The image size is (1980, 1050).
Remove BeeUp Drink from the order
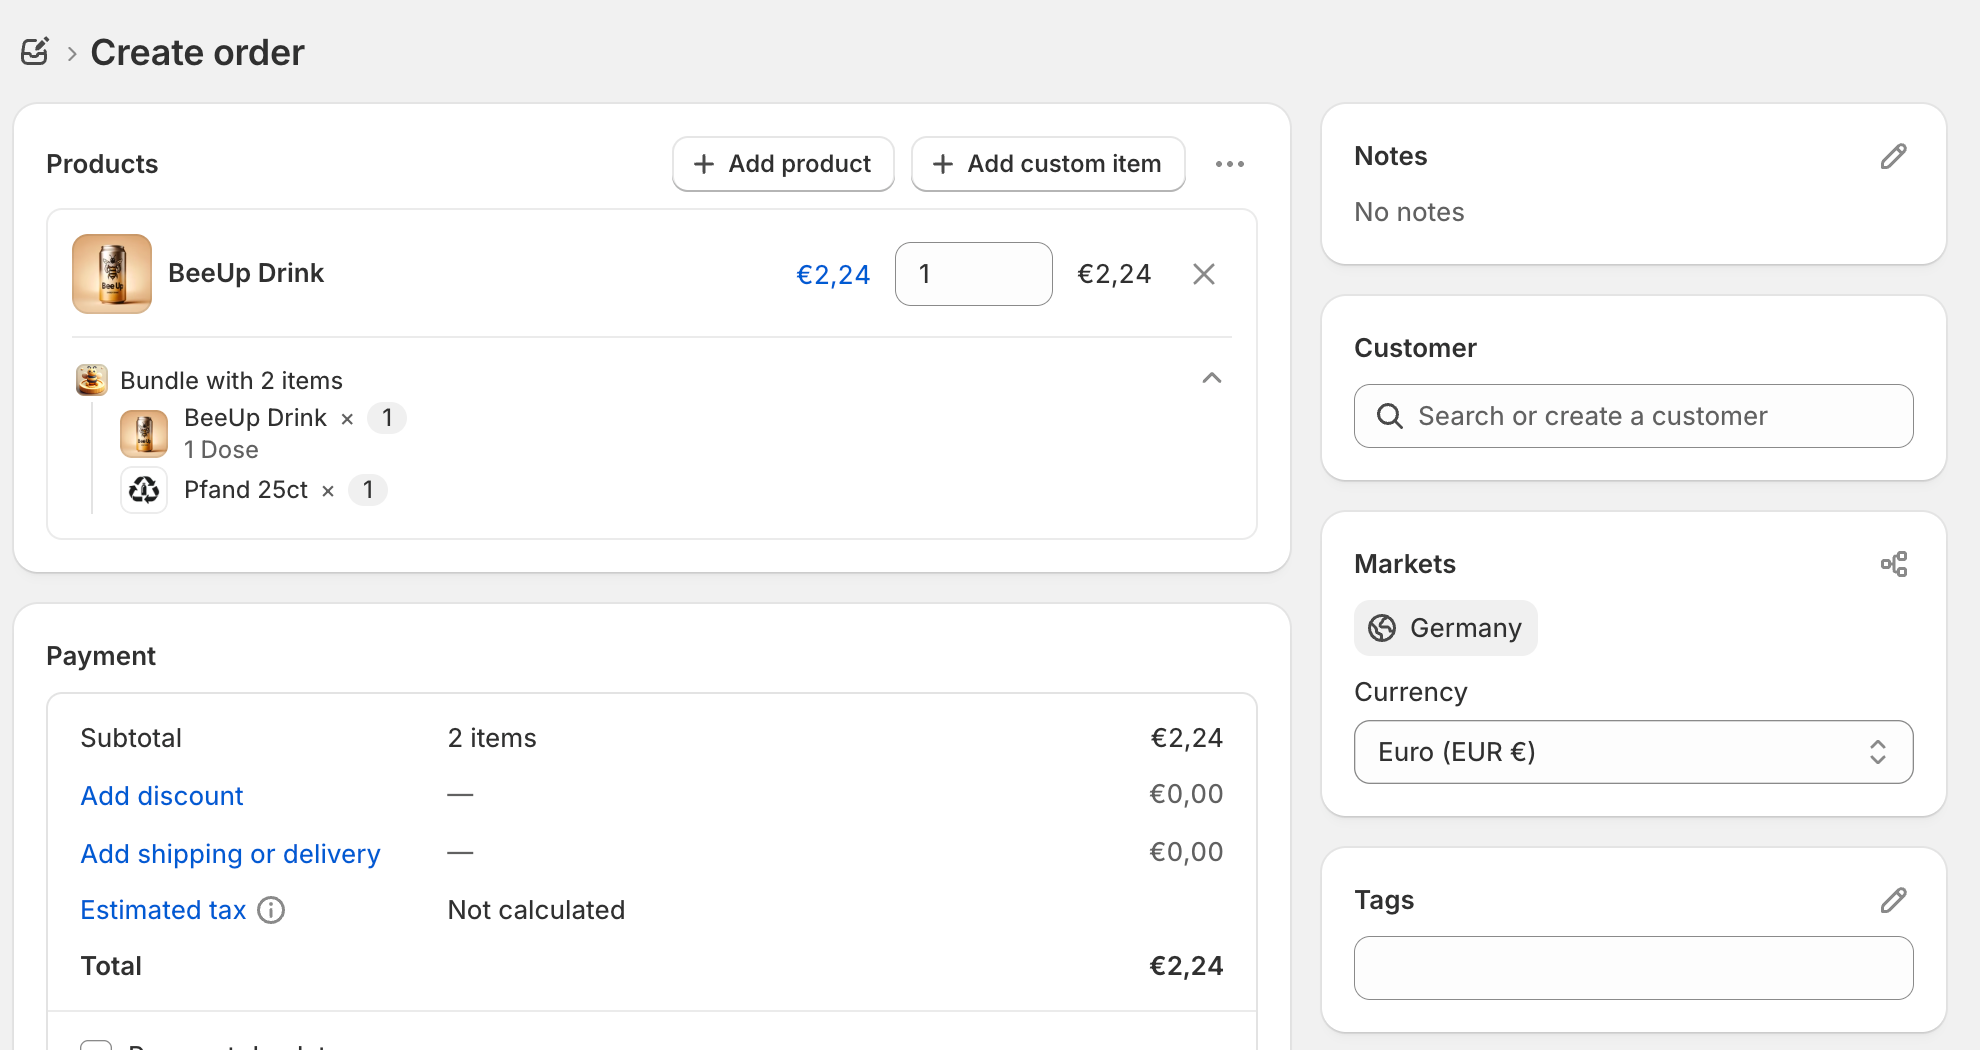1204,274
